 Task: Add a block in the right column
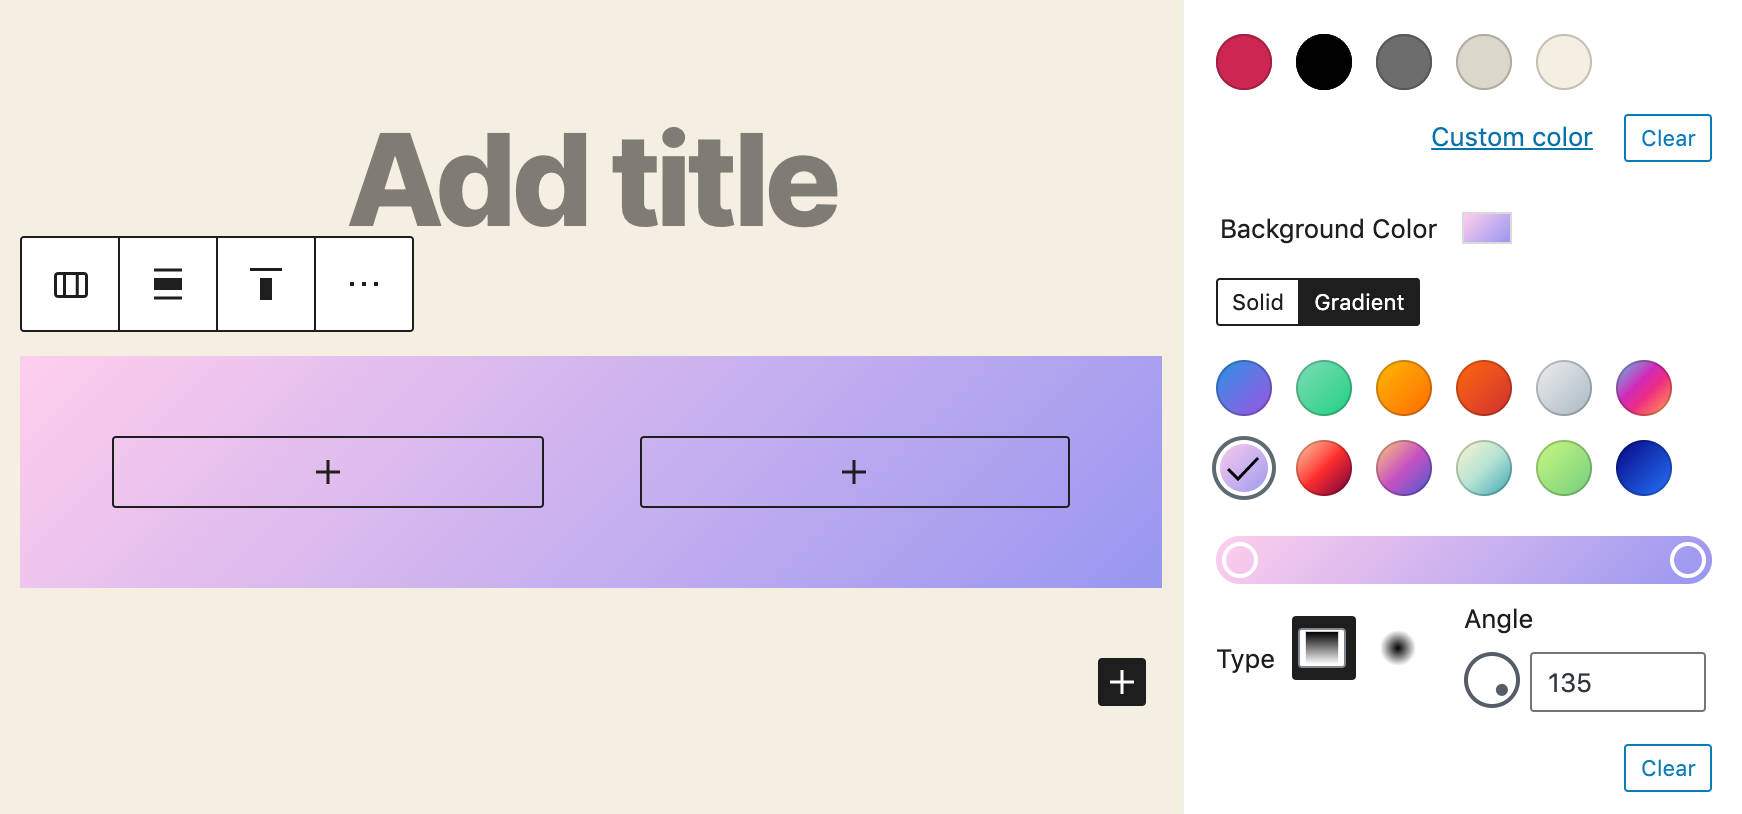point(854,471)
